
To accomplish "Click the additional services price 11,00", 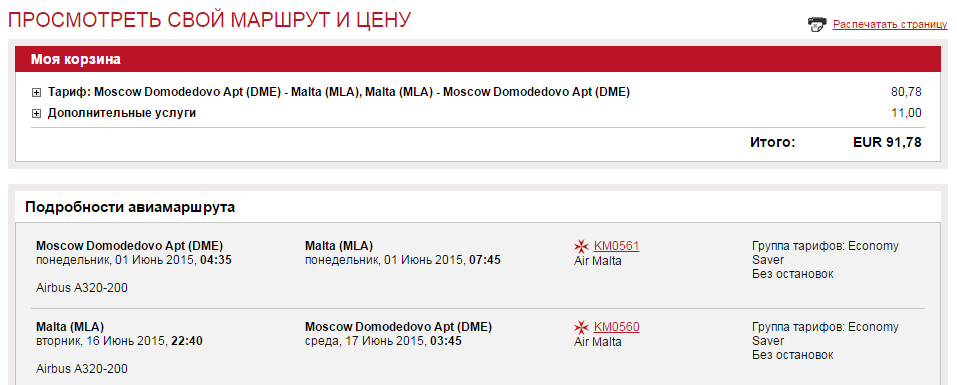I will pos(906,113).
